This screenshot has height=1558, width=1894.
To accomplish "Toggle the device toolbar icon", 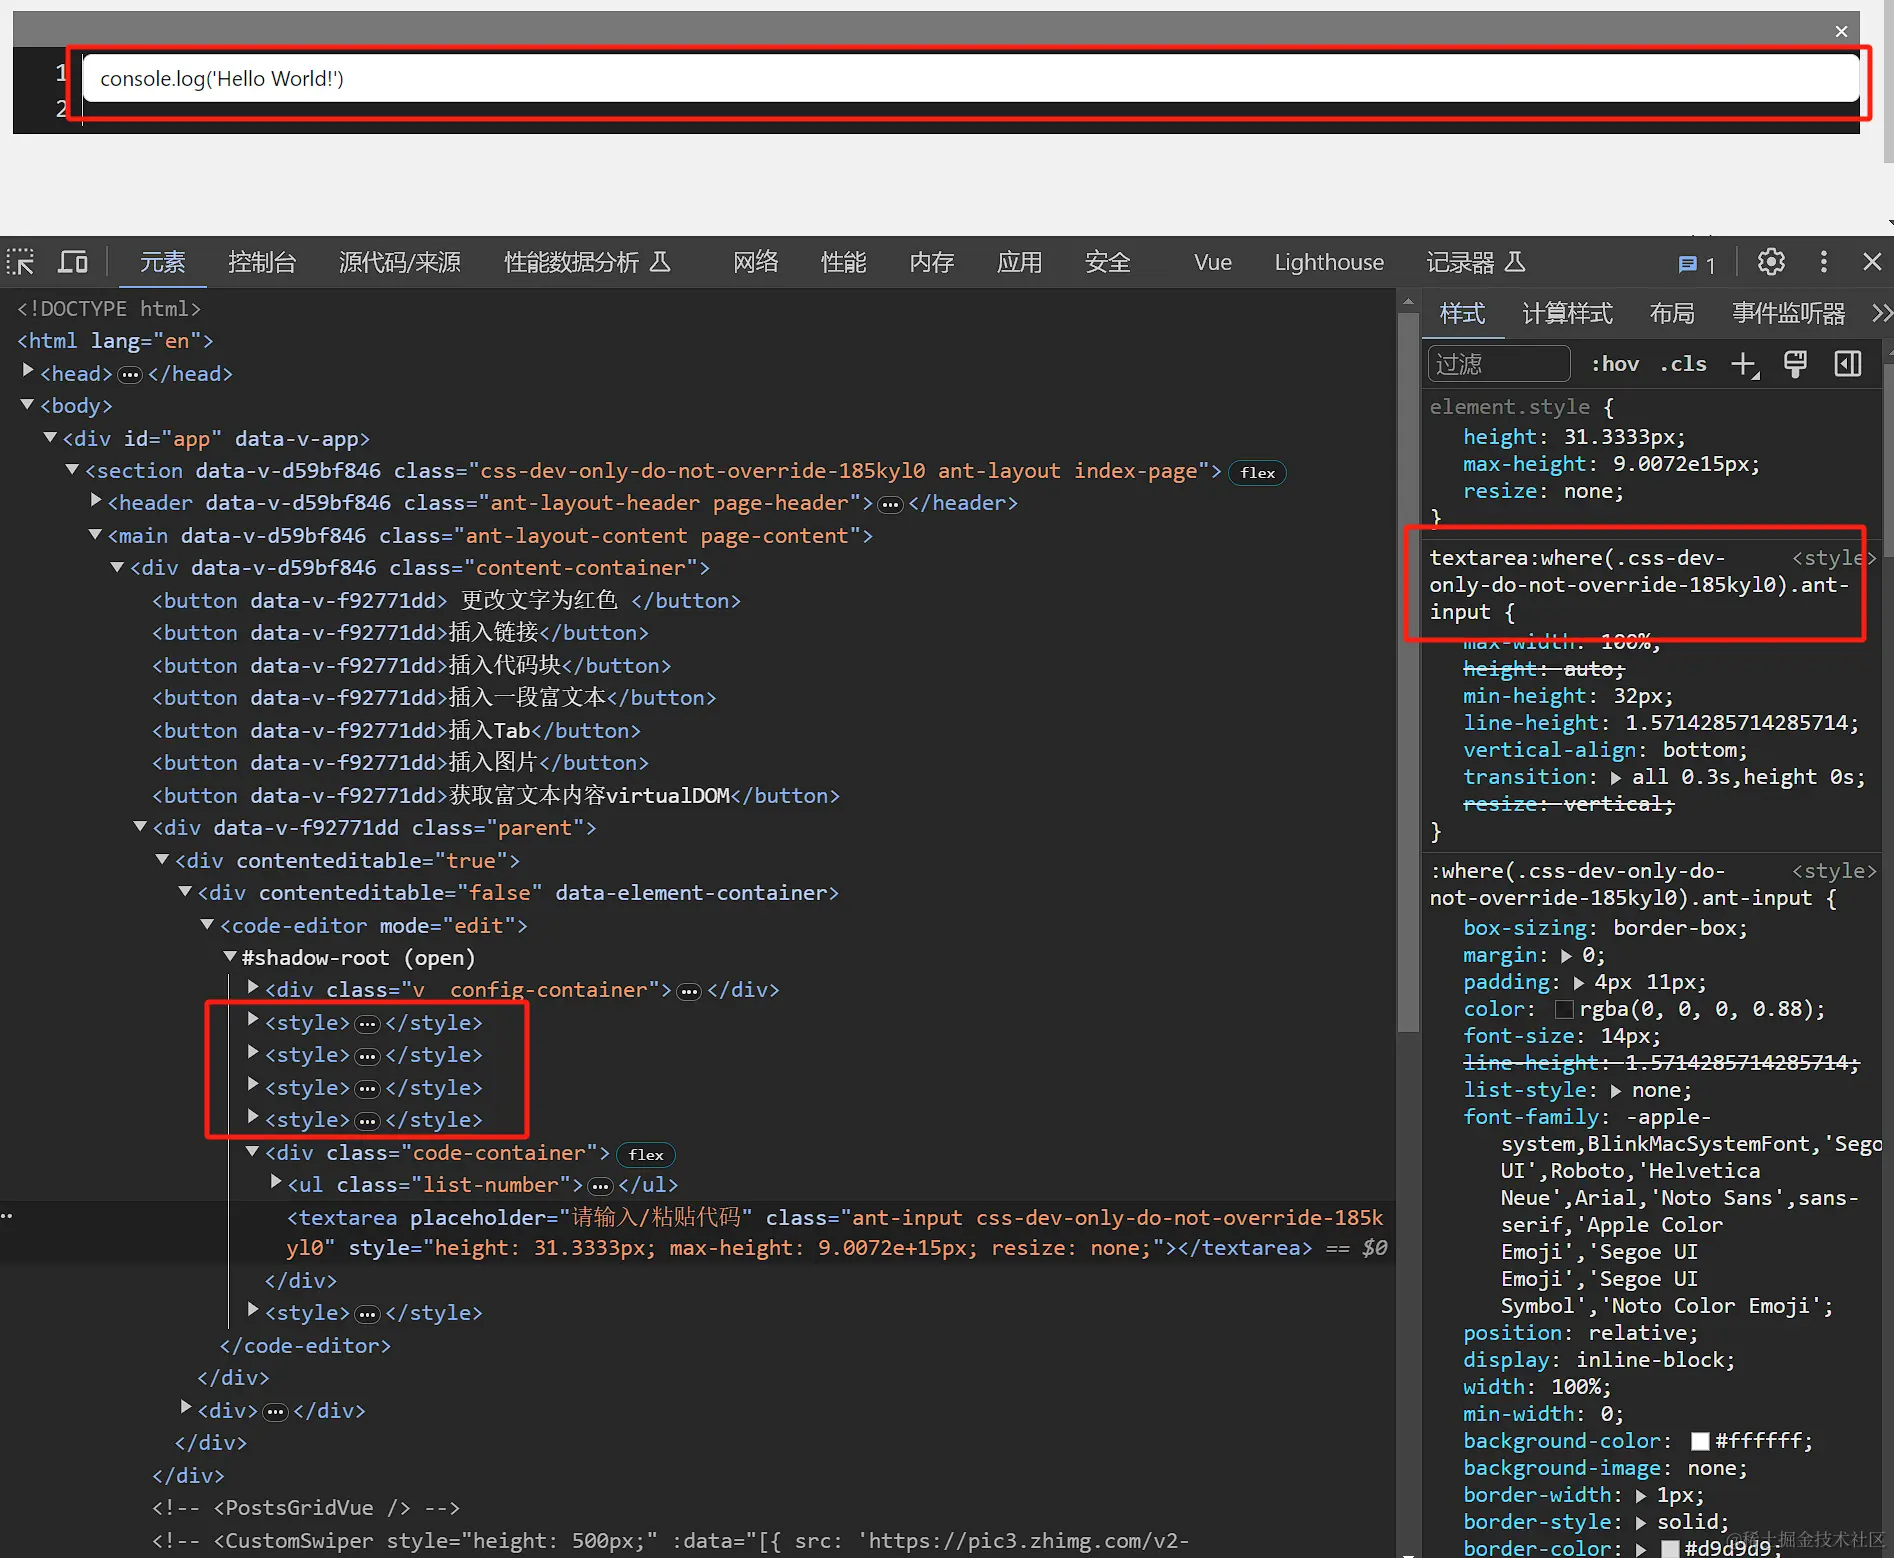I will [73, 262].
